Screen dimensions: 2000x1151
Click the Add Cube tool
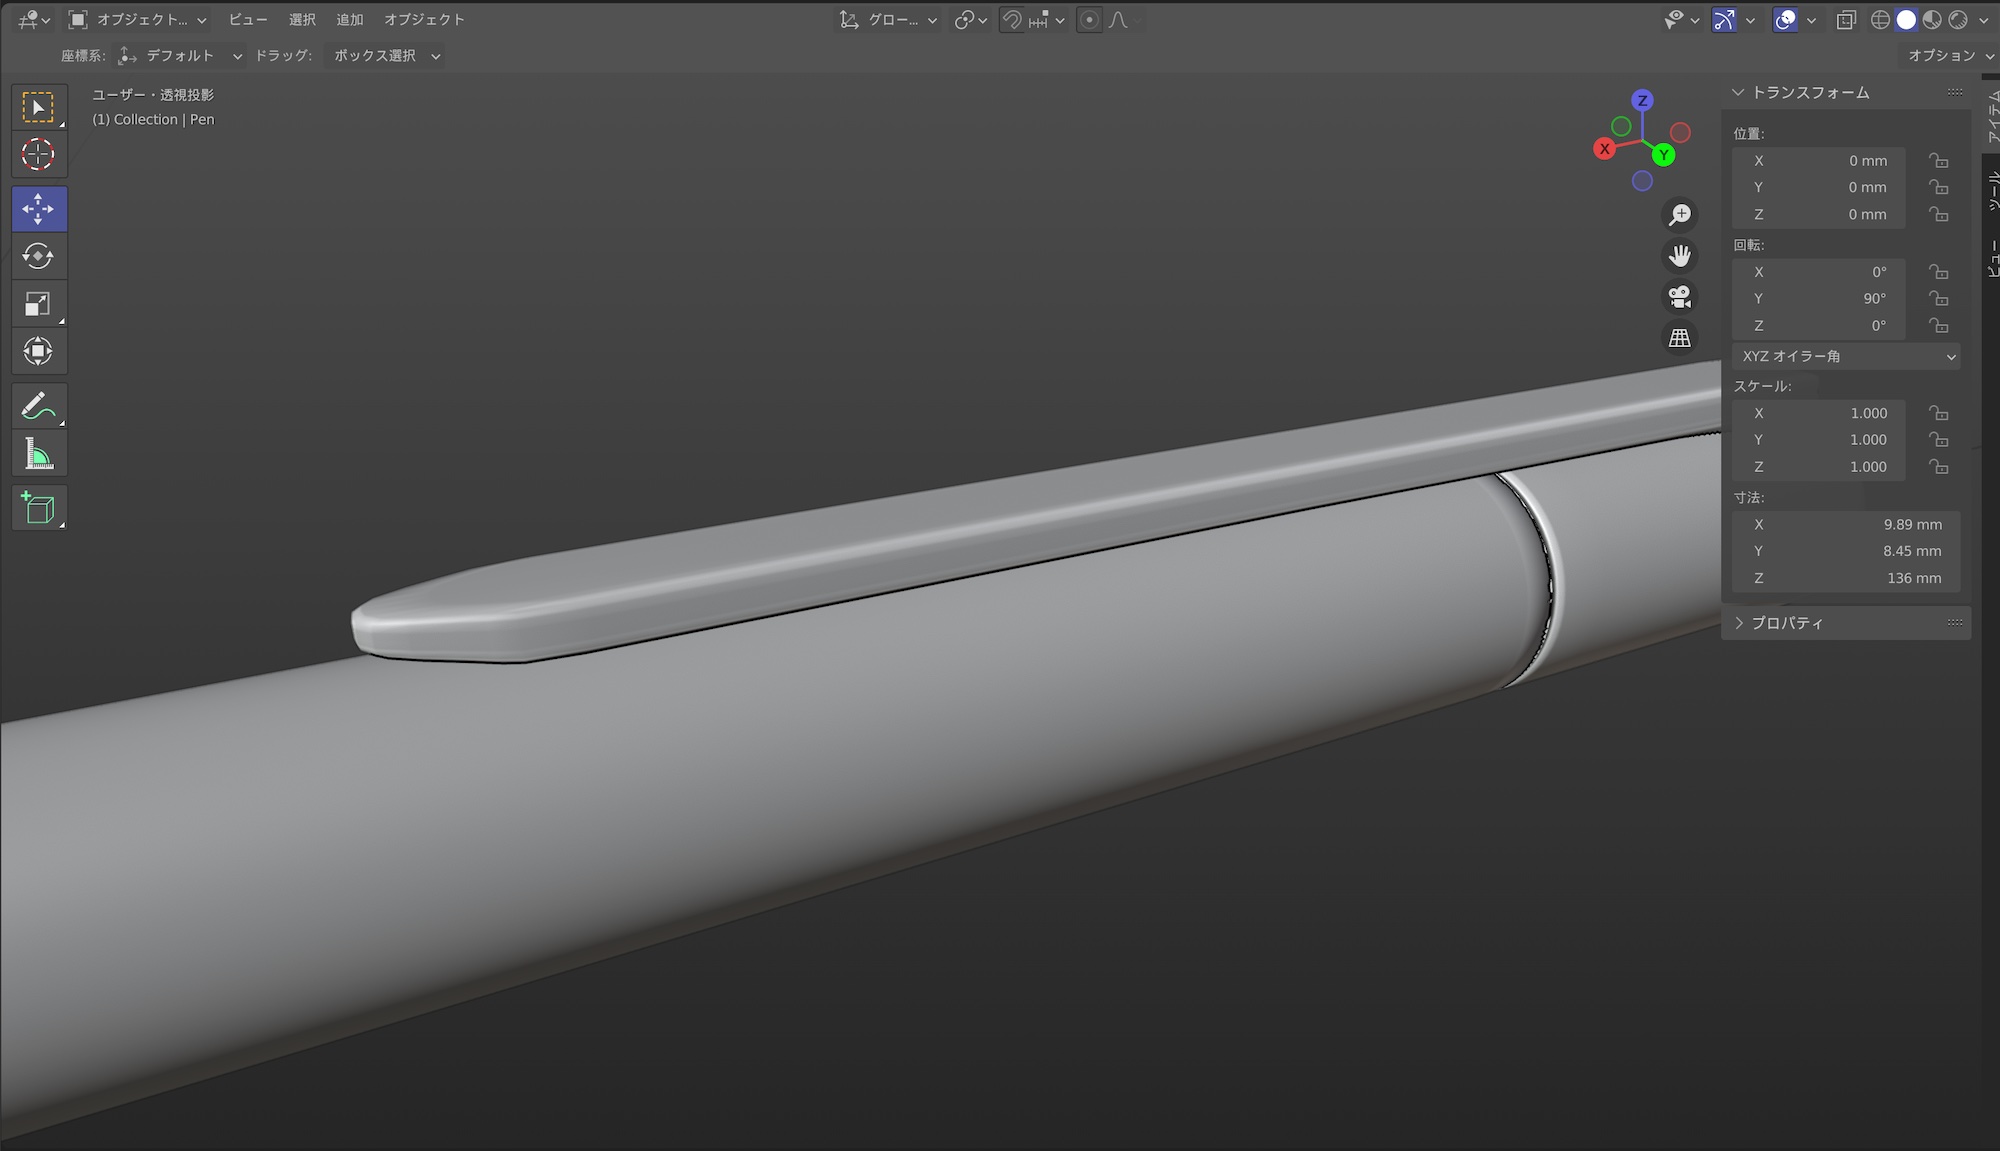[38, 508]
